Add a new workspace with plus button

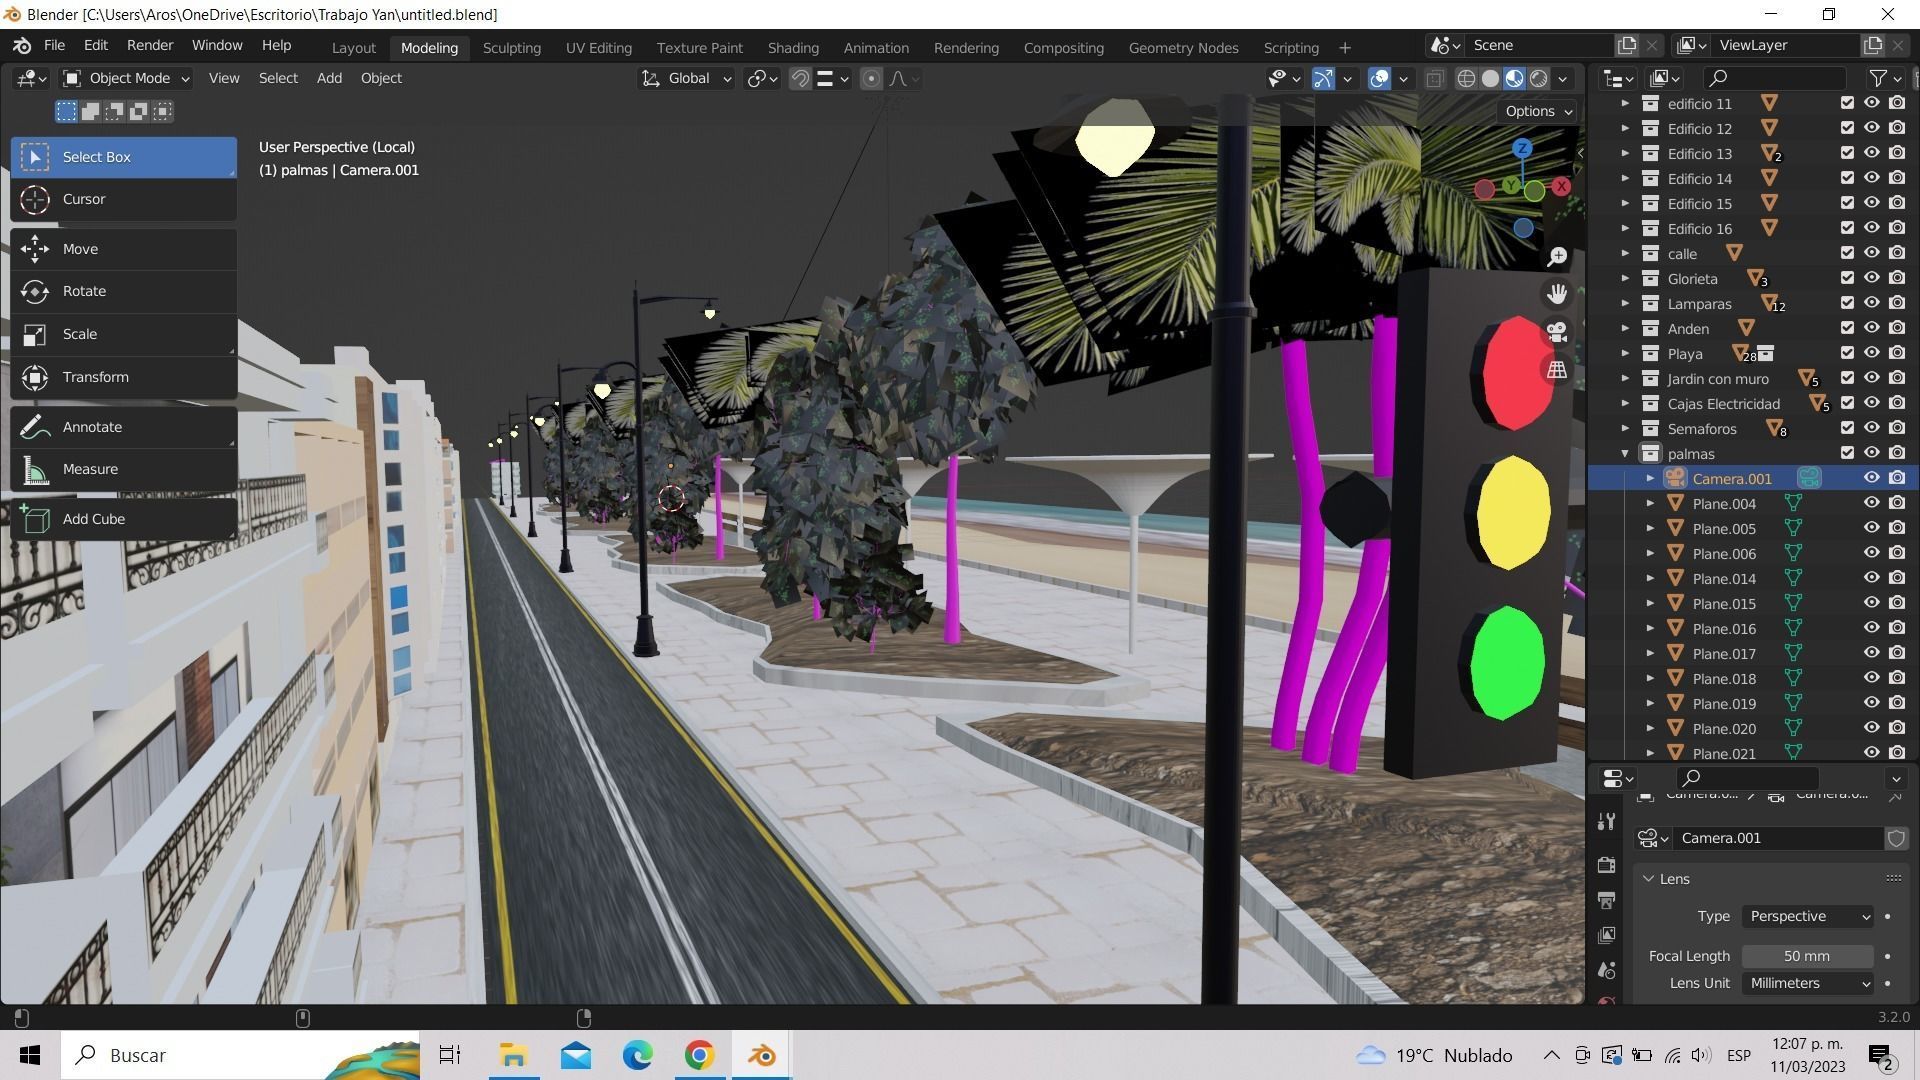[1344, 48]
